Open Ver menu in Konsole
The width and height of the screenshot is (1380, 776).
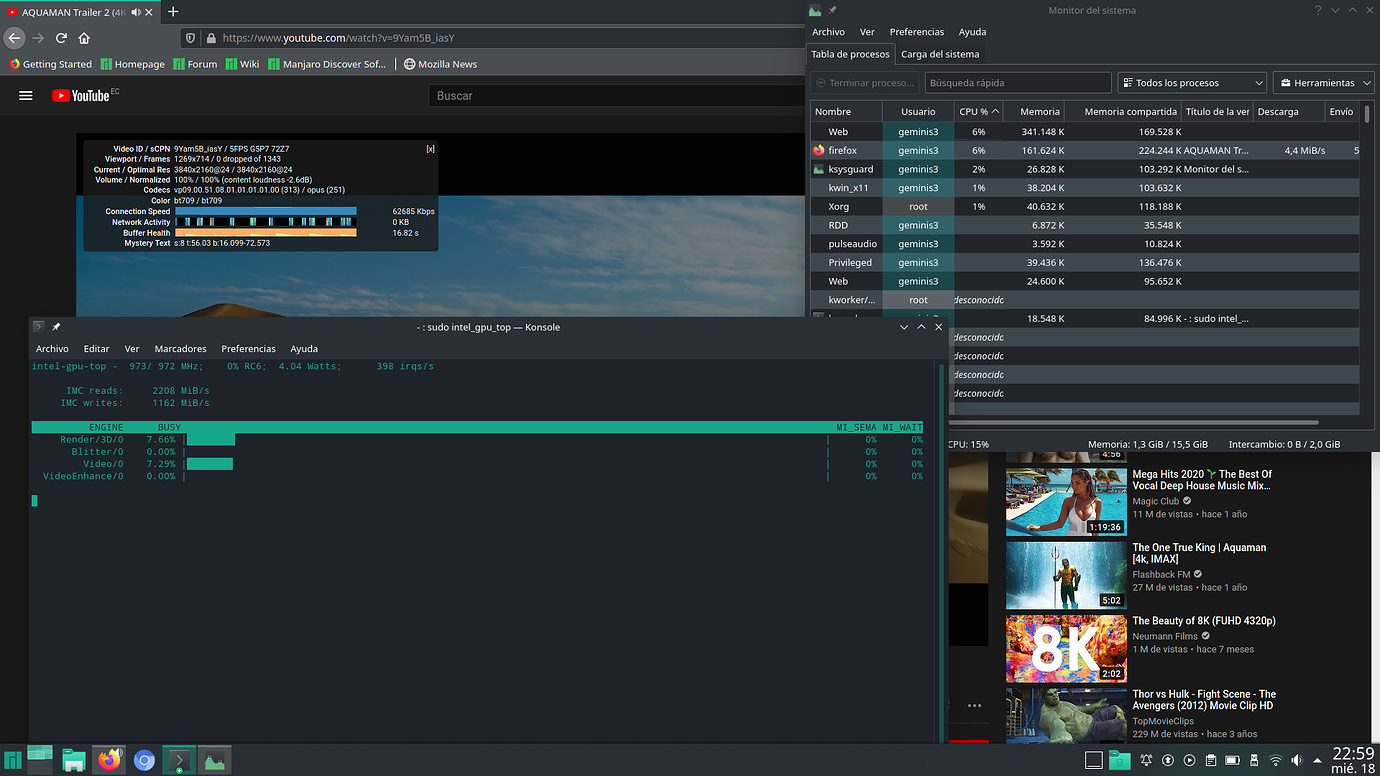click(131, 349)
